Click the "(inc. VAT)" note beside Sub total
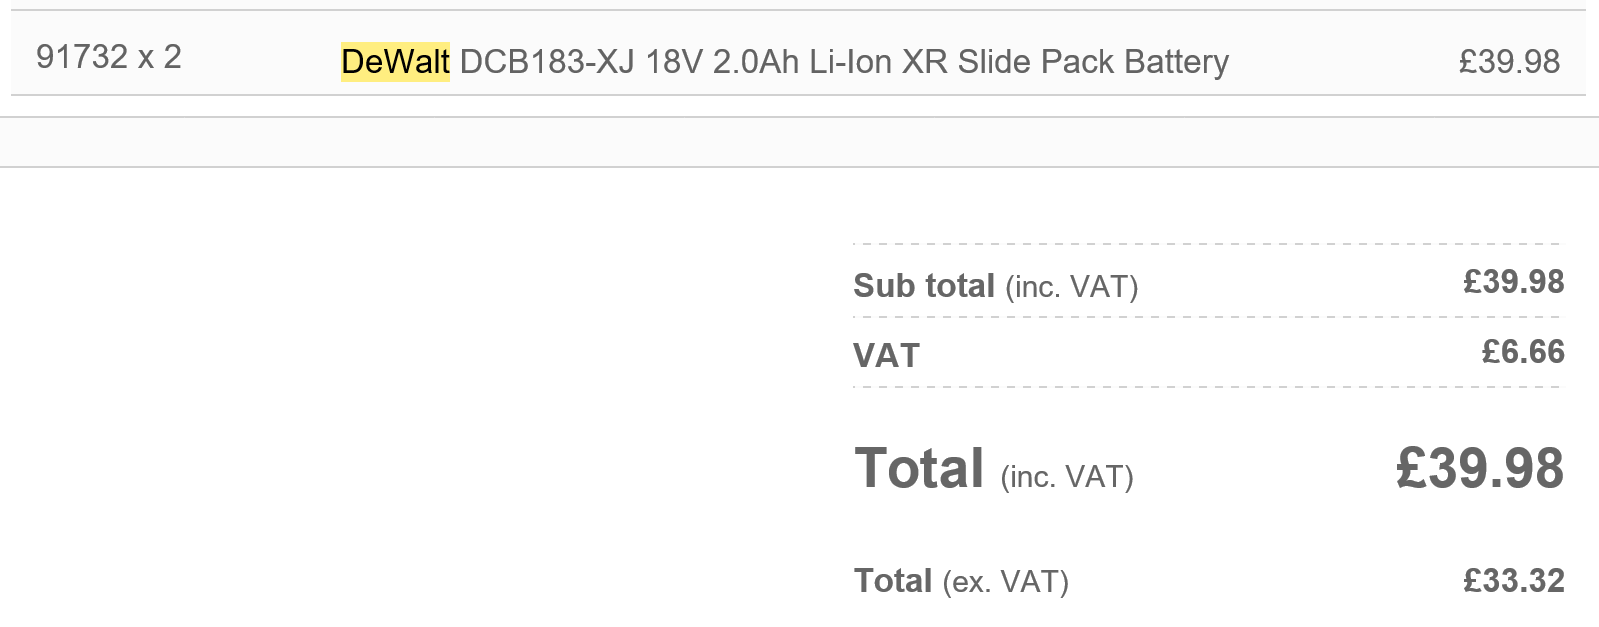The width and height of the screenshot is (1599, 627). coord(1071,288)
